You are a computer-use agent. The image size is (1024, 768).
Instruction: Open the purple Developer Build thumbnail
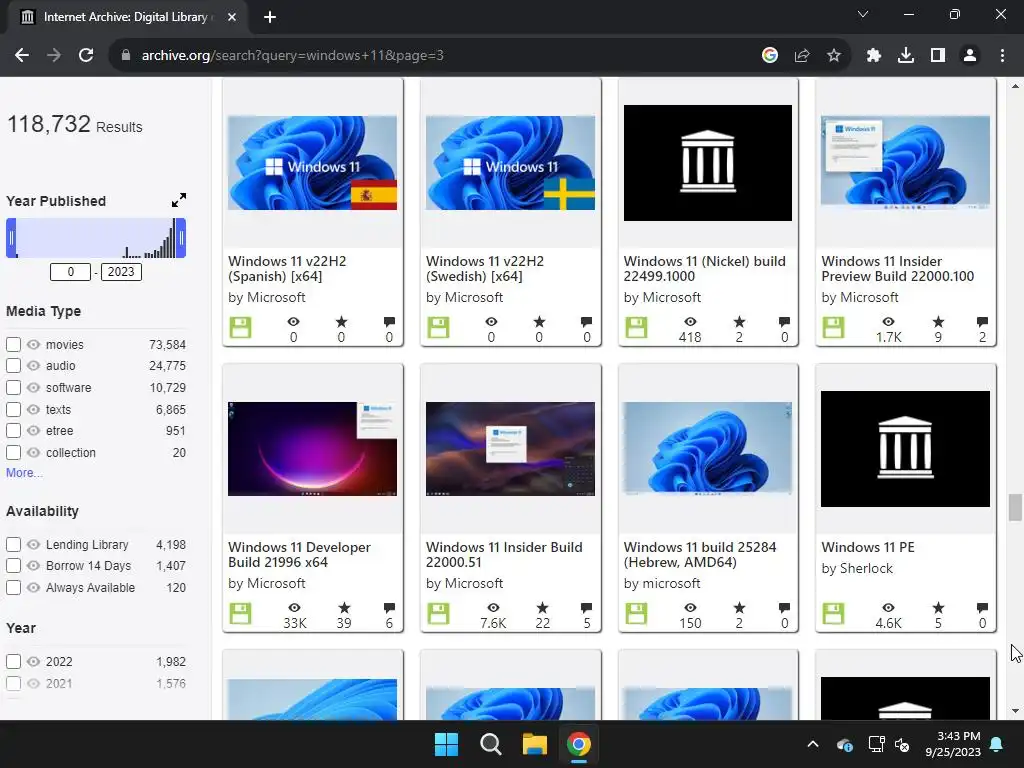[312, 449]
